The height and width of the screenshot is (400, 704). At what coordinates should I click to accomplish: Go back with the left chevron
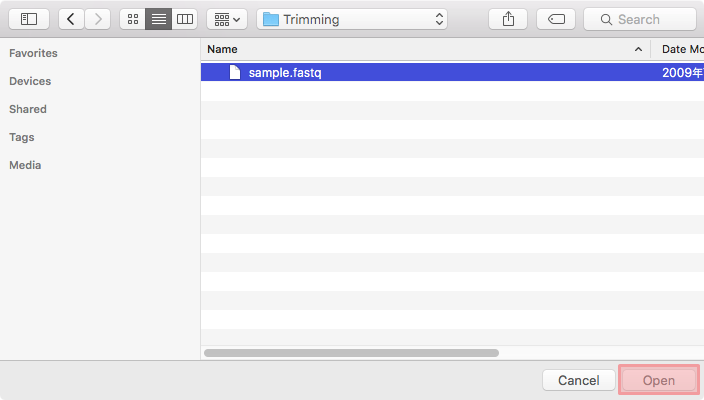point(72,19)
